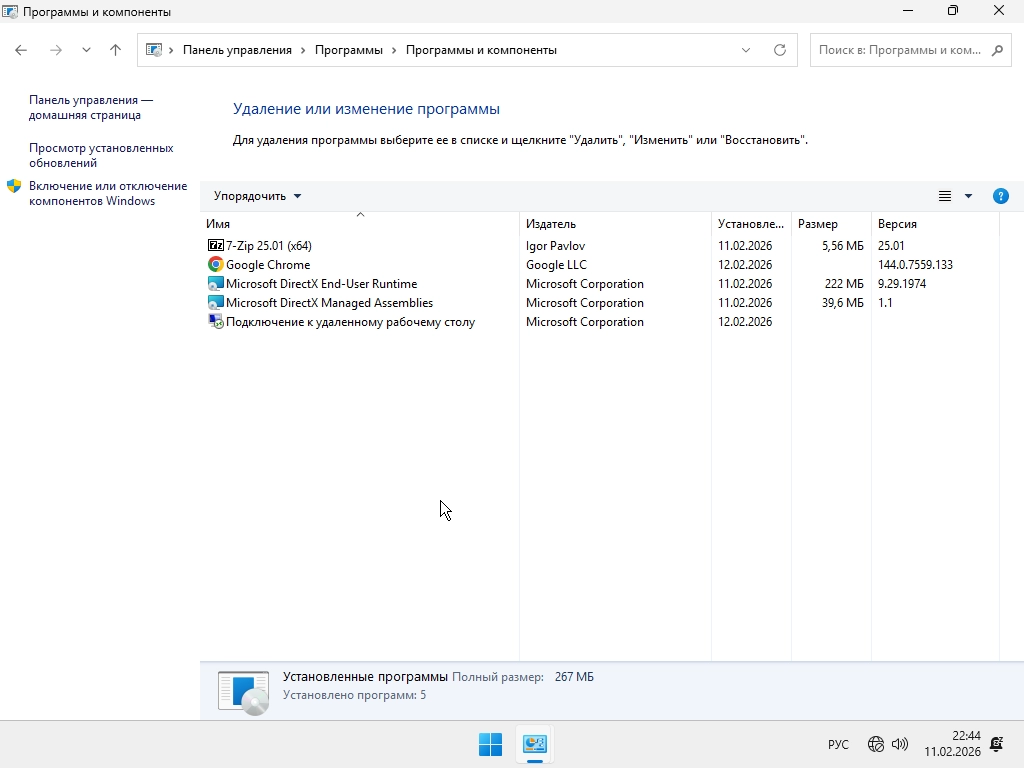Refresh the address bar view
Screen dimensions: 1024x768
click(x=780, y=50)
